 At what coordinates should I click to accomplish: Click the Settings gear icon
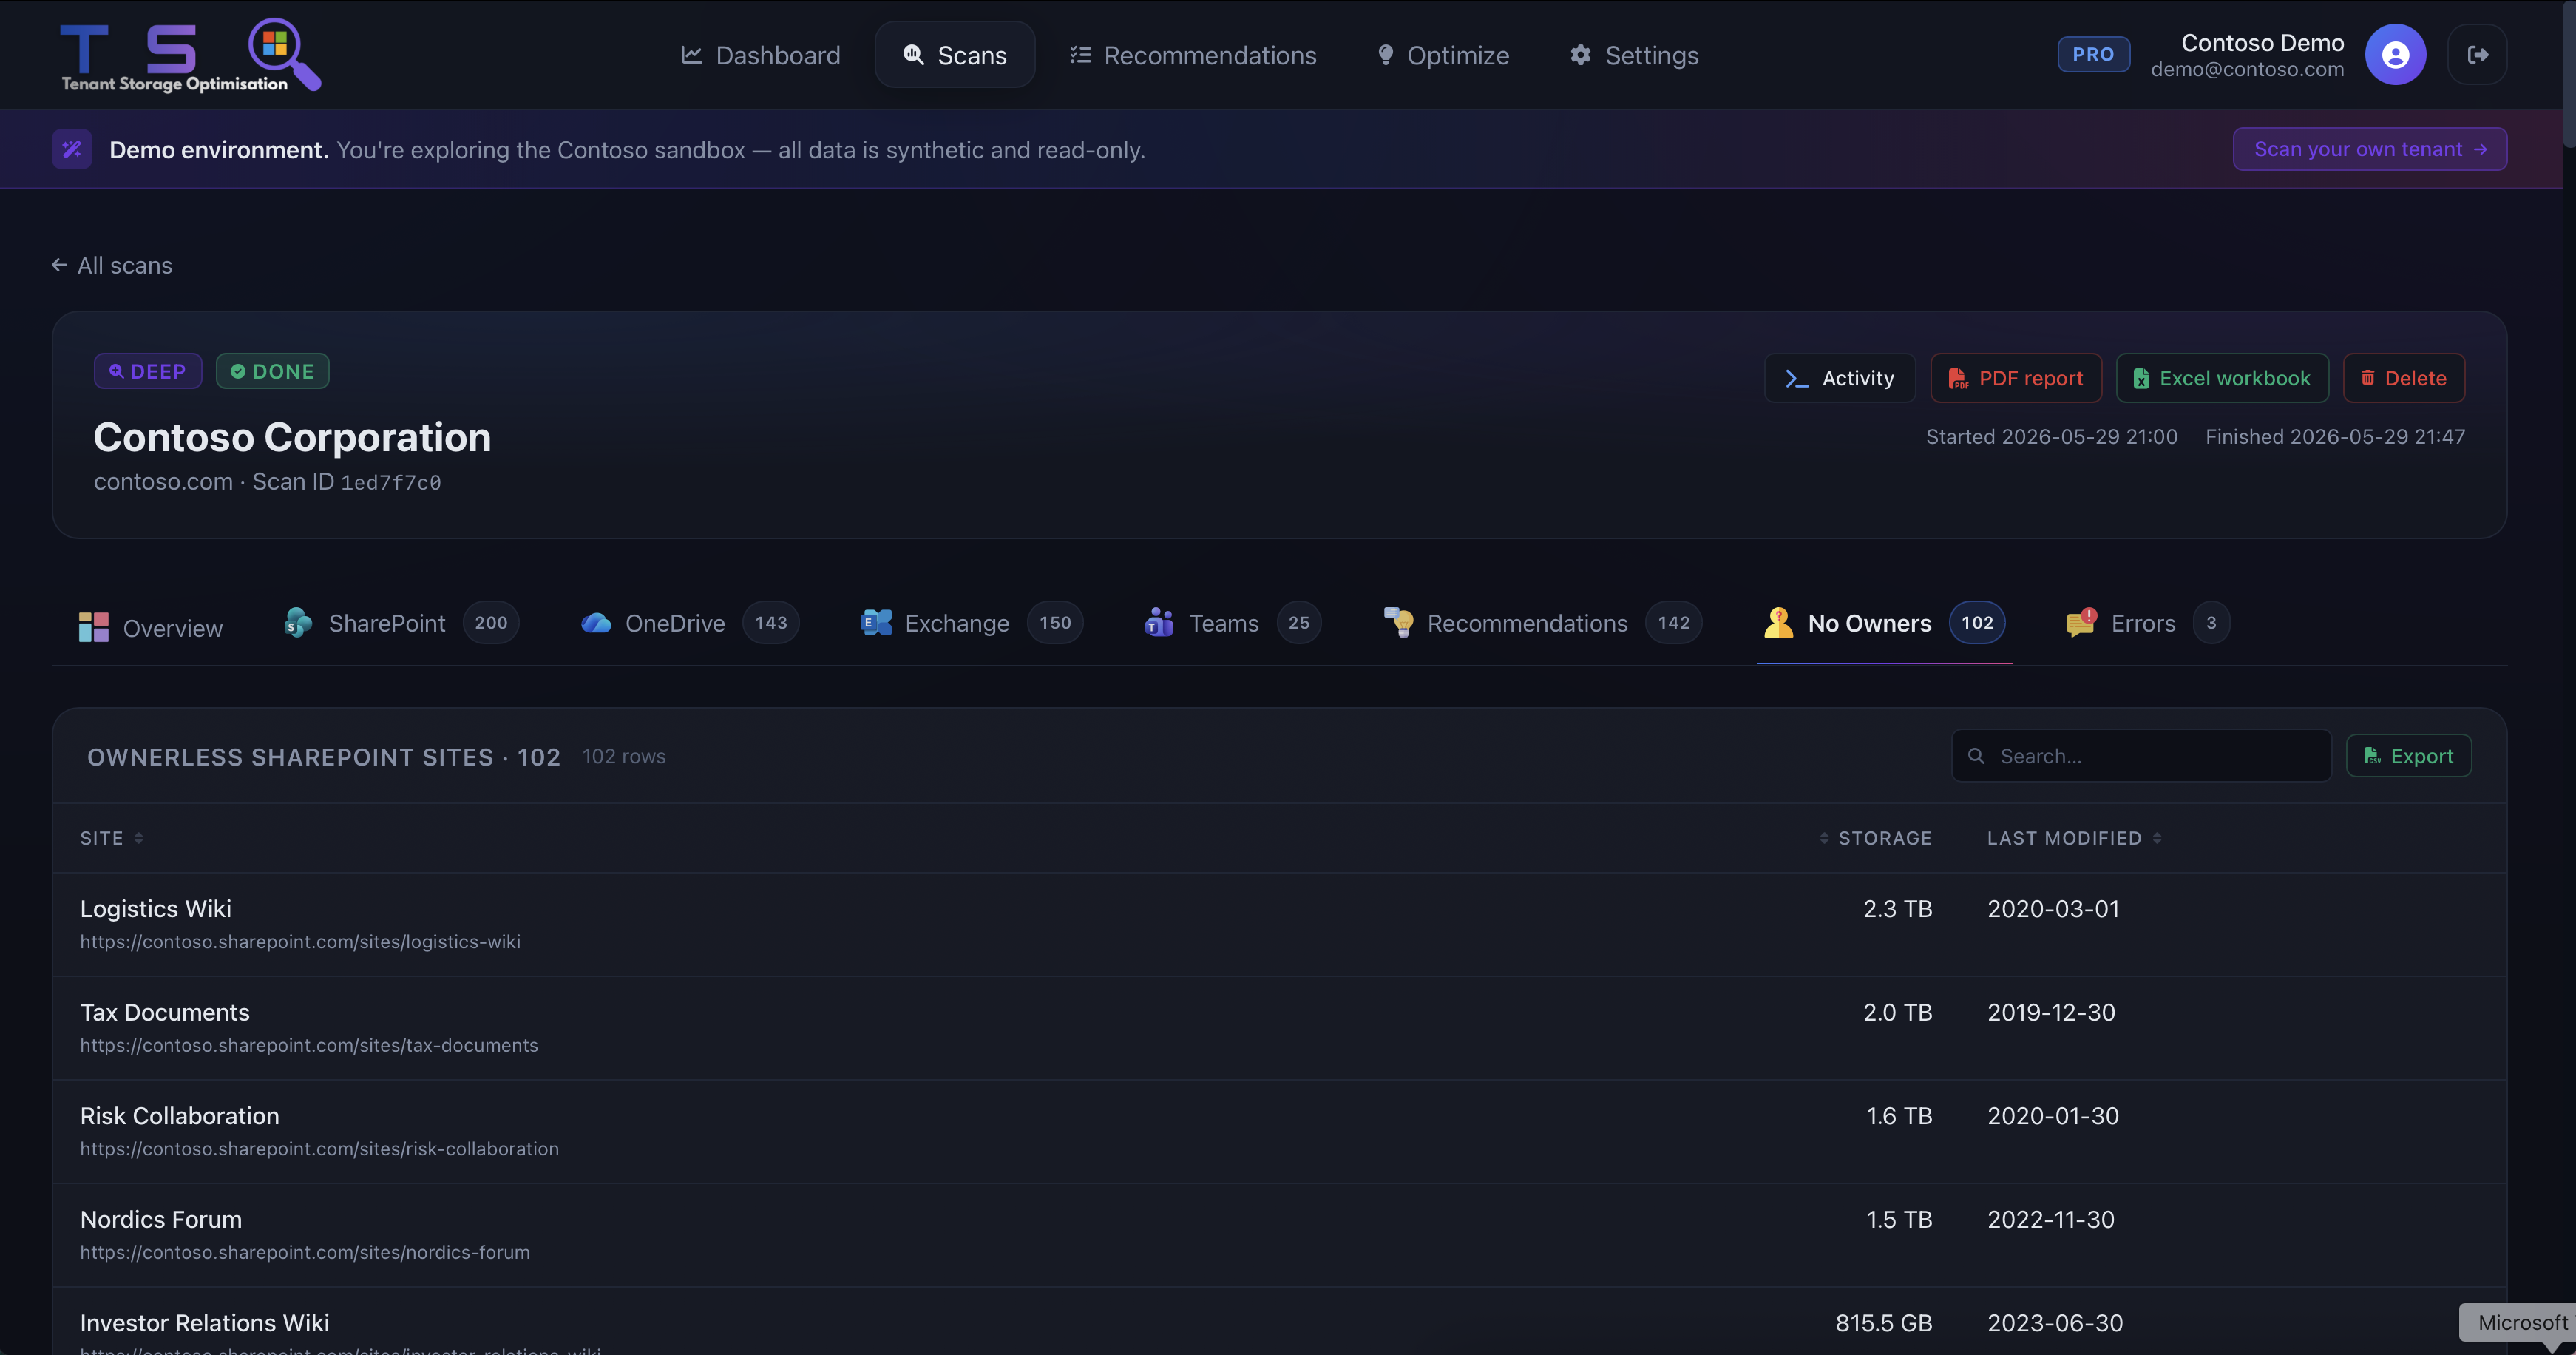pos(1580,55)
